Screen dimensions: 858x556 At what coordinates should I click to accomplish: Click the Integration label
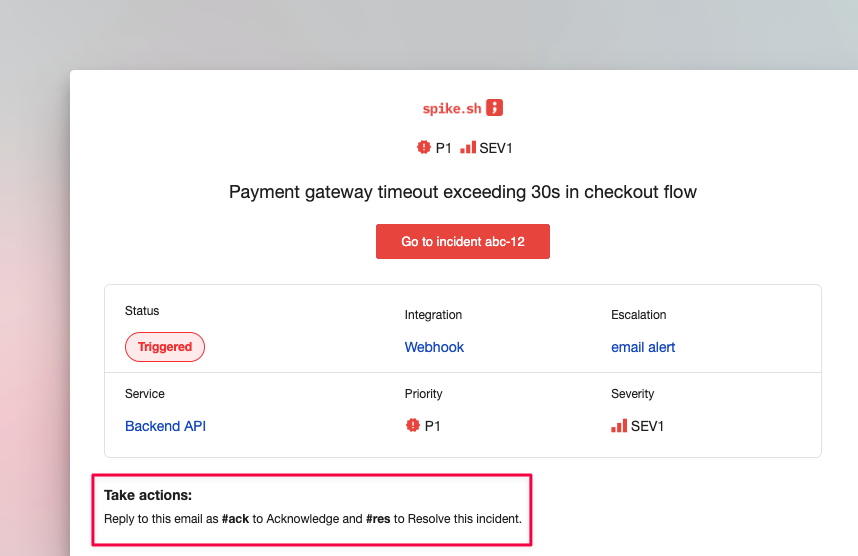pos(433,315)
